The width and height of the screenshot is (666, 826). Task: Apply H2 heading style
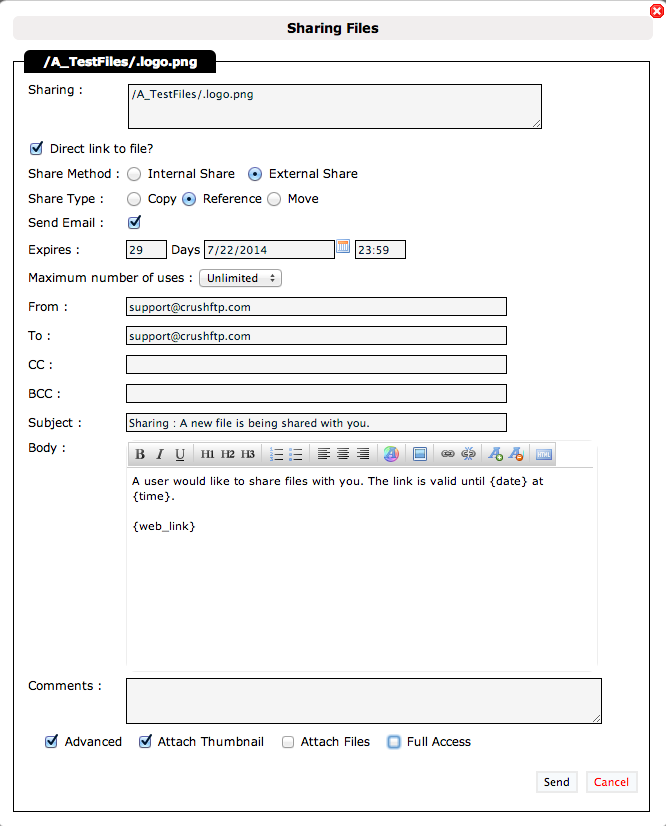[x=227, y=454]
